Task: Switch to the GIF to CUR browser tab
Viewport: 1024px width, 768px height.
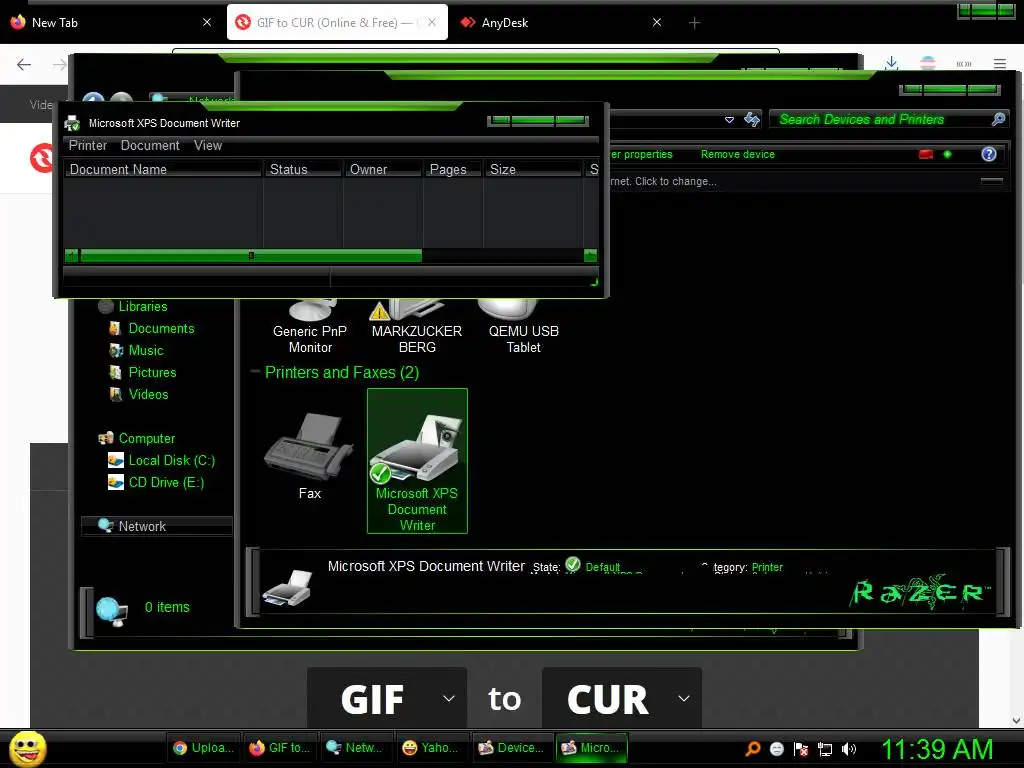Action: (x=337, y=22)
